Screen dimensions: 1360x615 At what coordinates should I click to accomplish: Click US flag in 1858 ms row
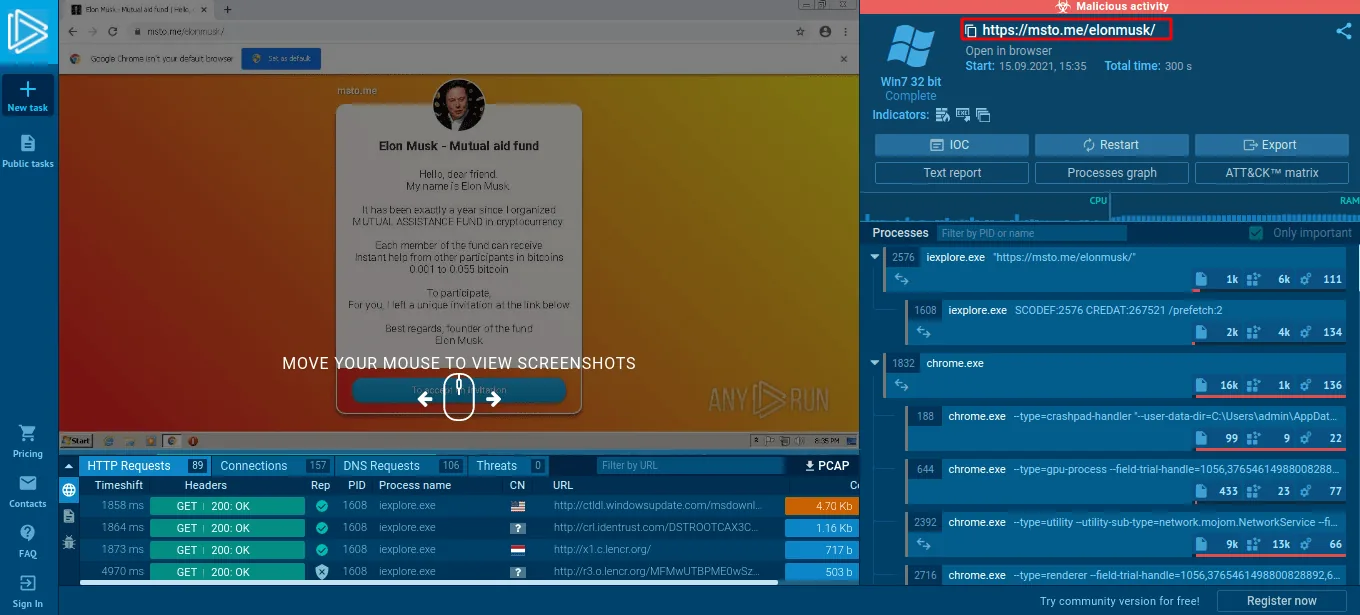click(518, 506)
